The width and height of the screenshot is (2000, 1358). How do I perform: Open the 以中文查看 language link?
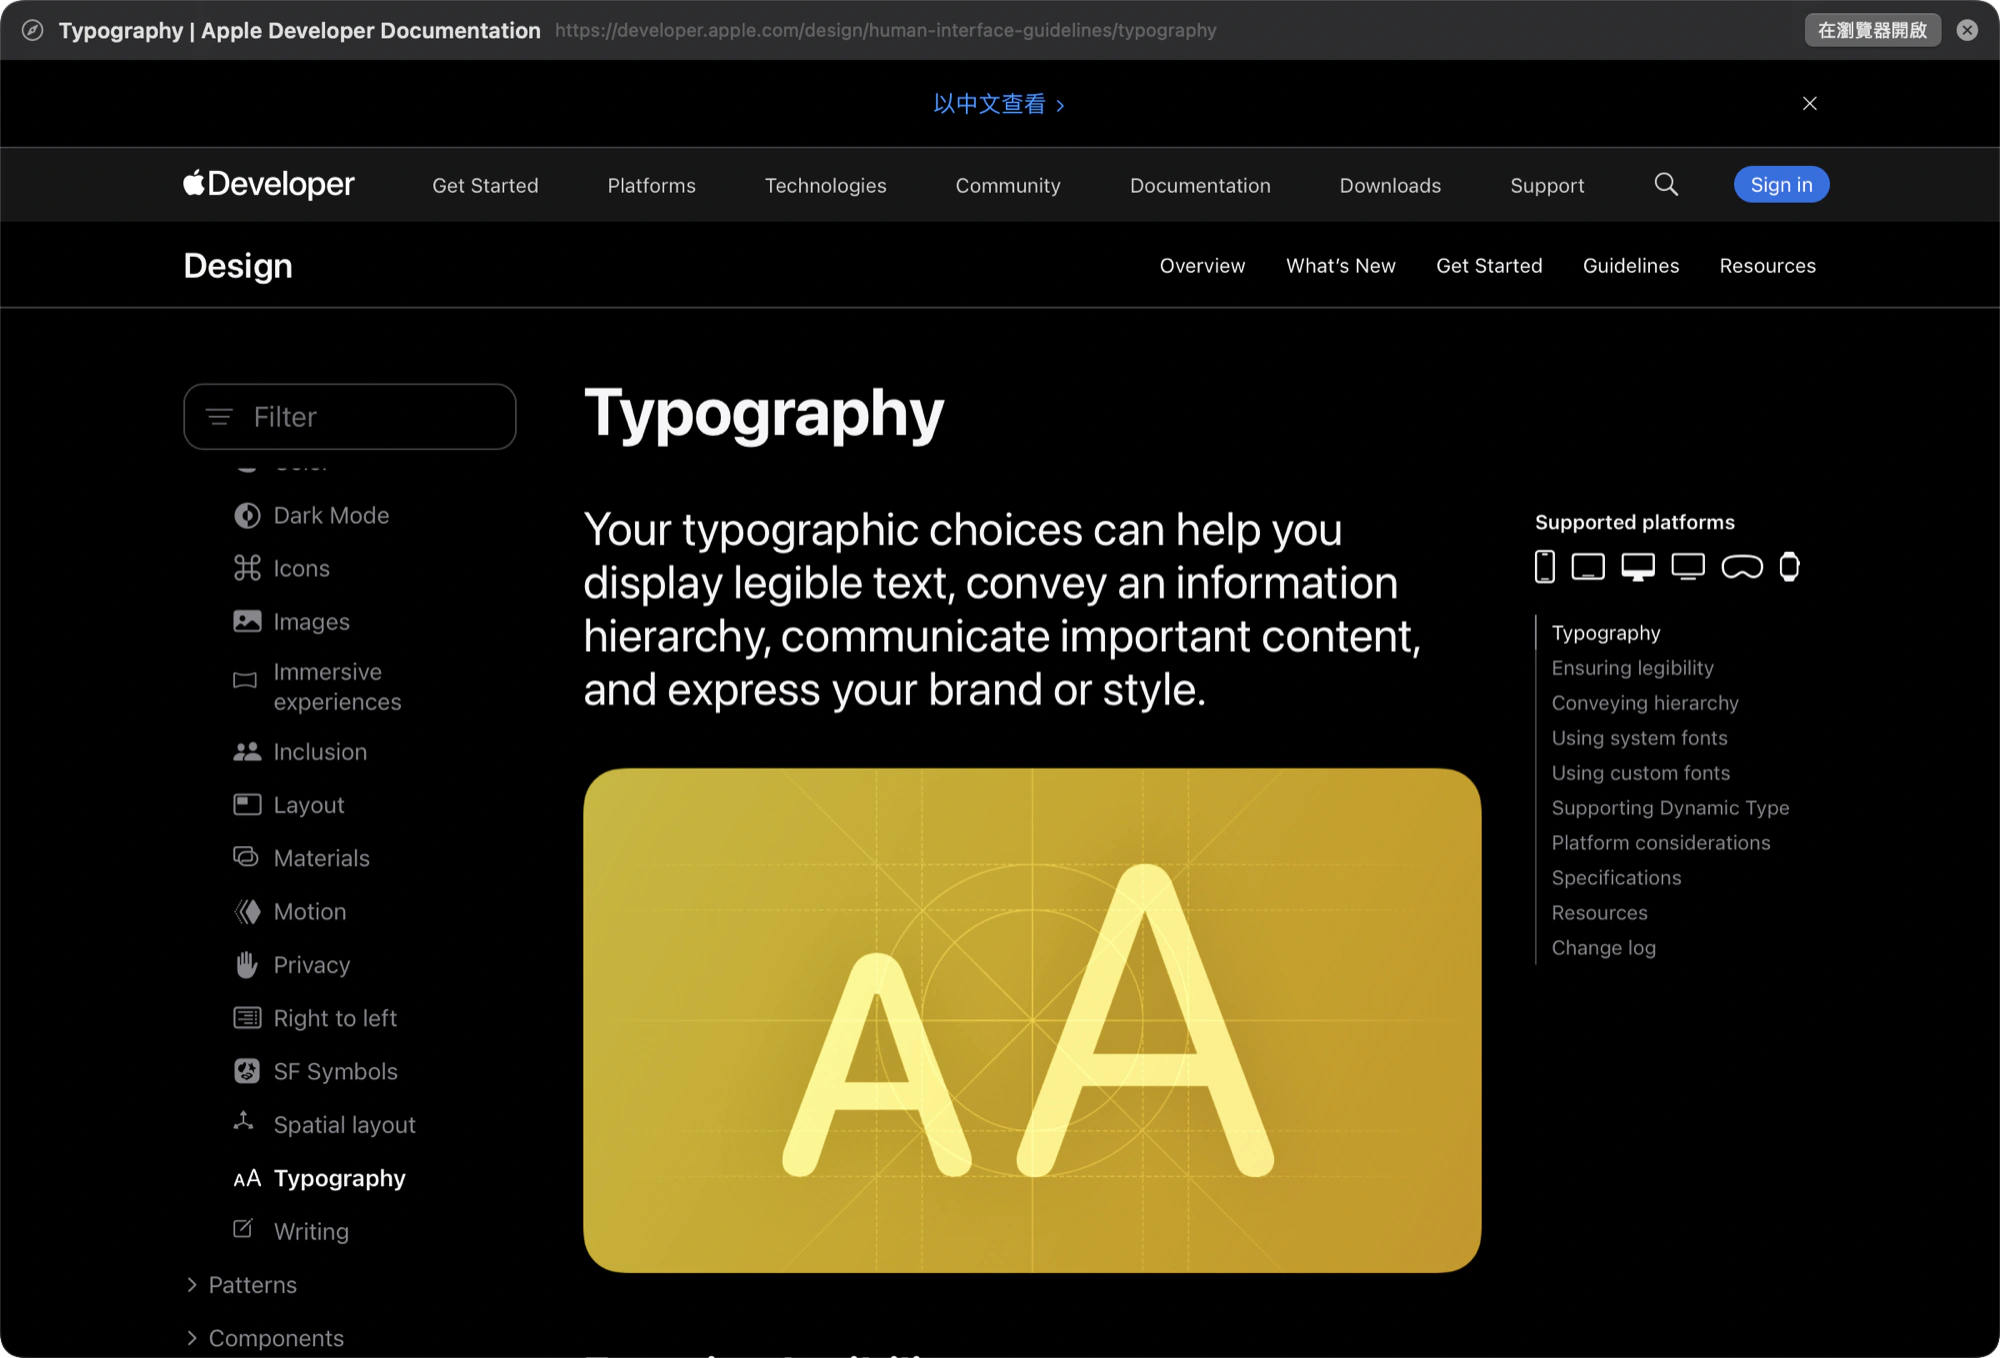998,104
